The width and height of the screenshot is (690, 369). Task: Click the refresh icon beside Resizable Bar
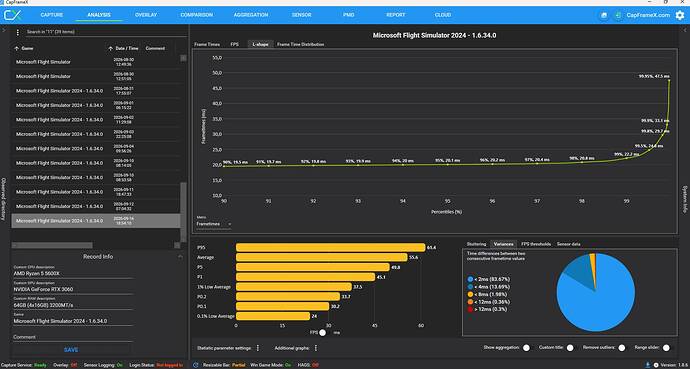coord(195,365)
